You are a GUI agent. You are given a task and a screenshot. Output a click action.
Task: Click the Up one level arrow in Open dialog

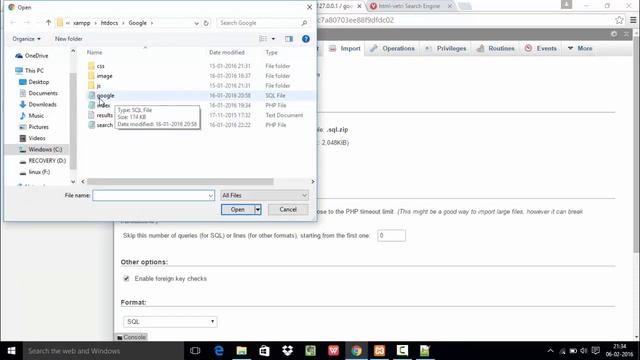[x=48, y=23]
